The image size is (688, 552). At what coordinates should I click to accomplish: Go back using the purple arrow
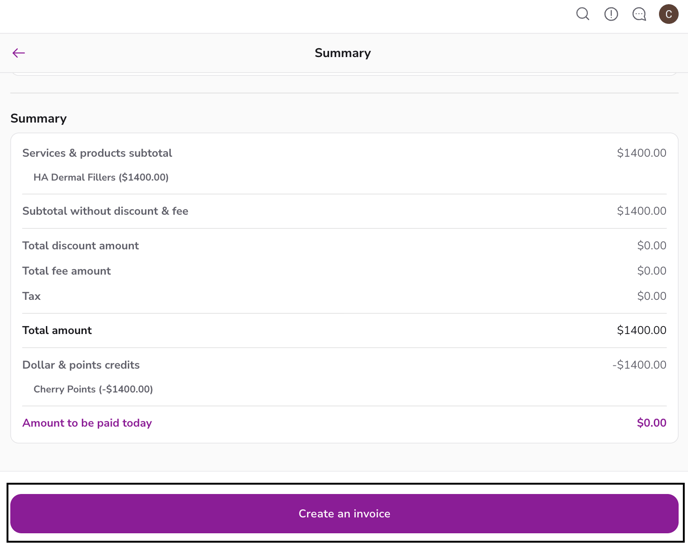(x=19, y=53)
